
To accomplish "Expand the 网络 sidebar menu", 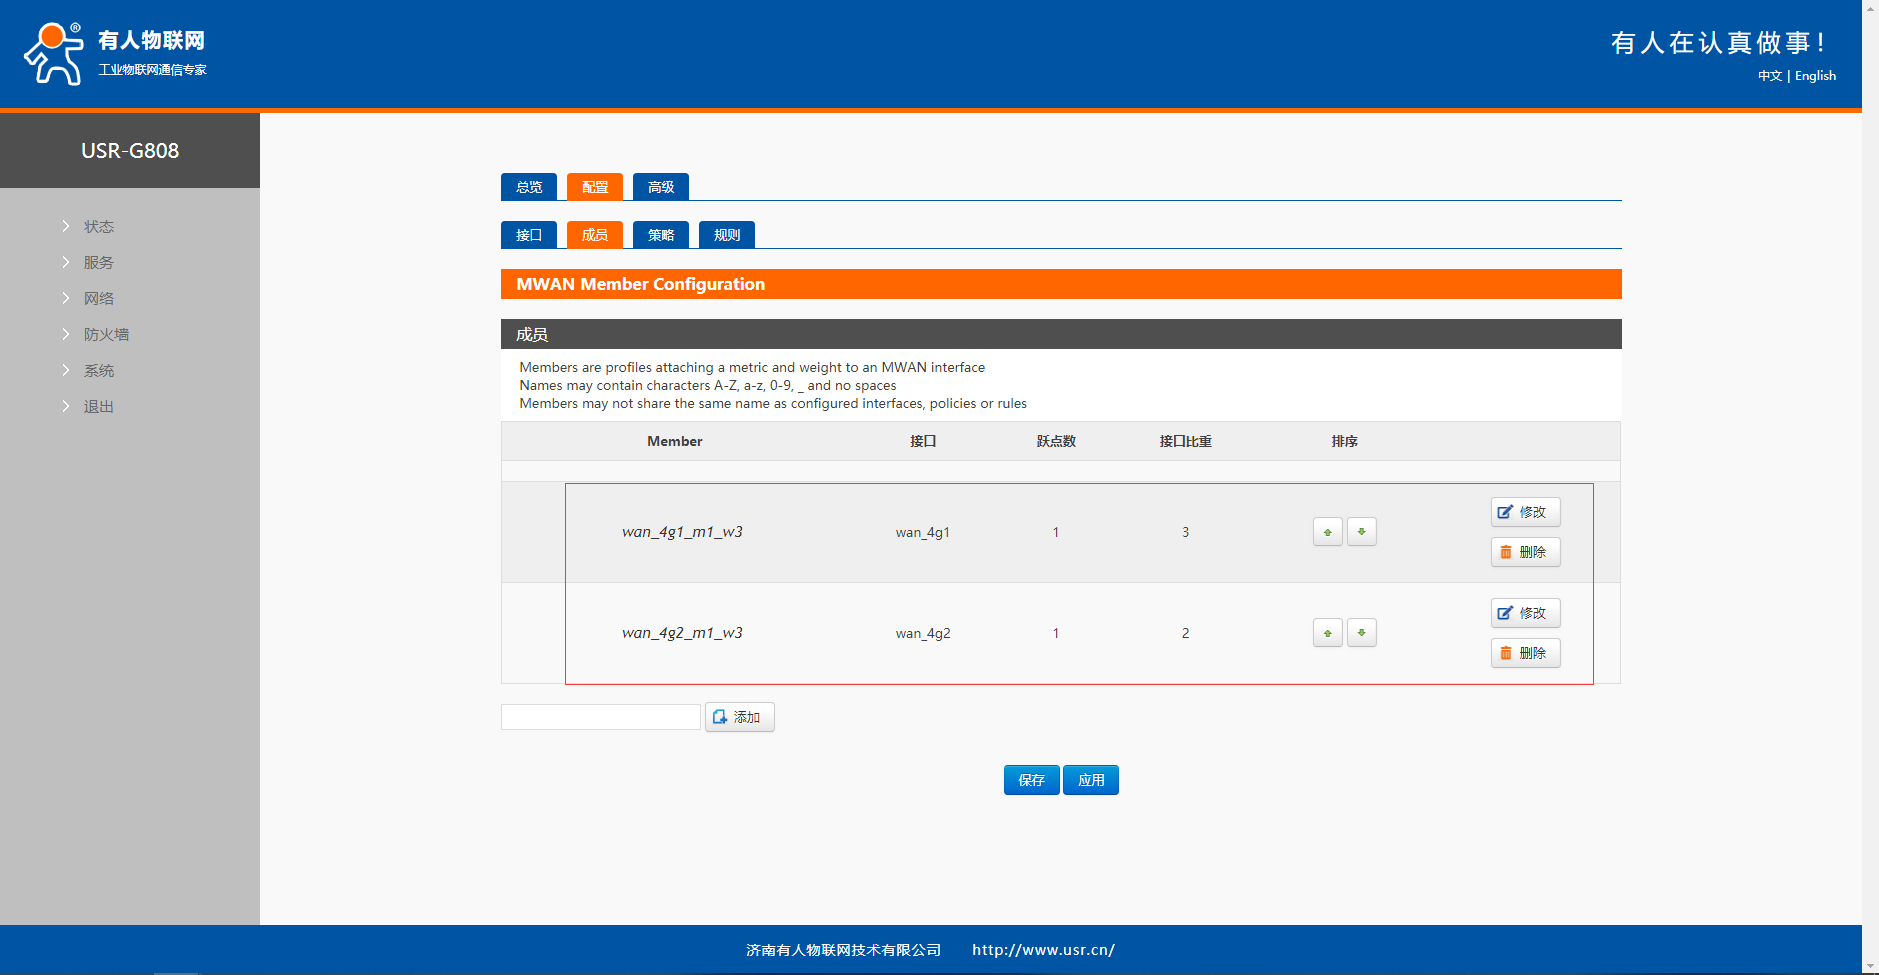I will pos(98,299).
